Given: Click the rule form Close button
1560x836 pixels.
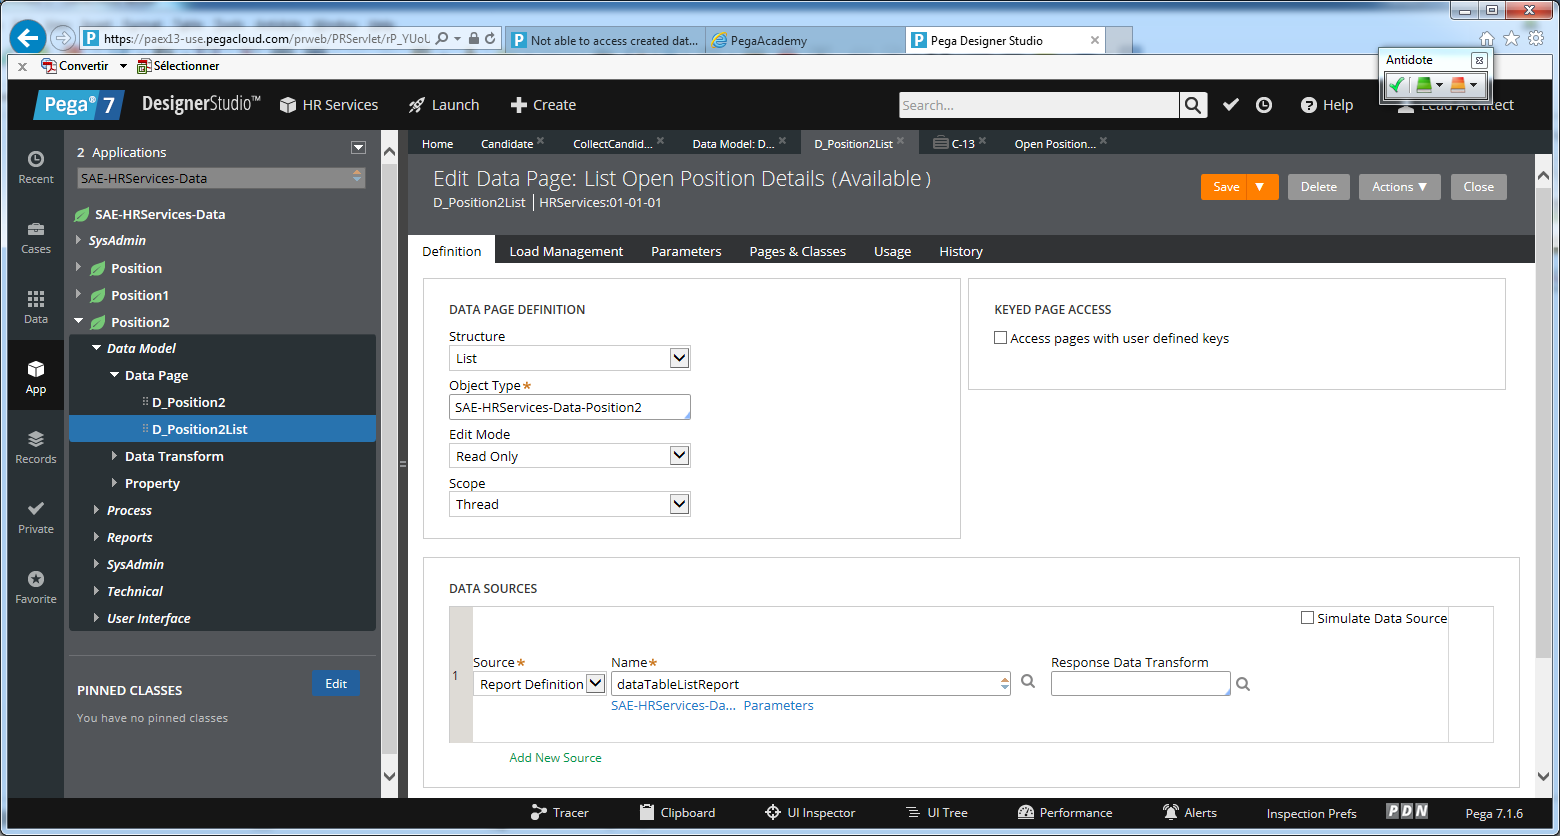Looking at the screenshot, I should coord(1478,187).
